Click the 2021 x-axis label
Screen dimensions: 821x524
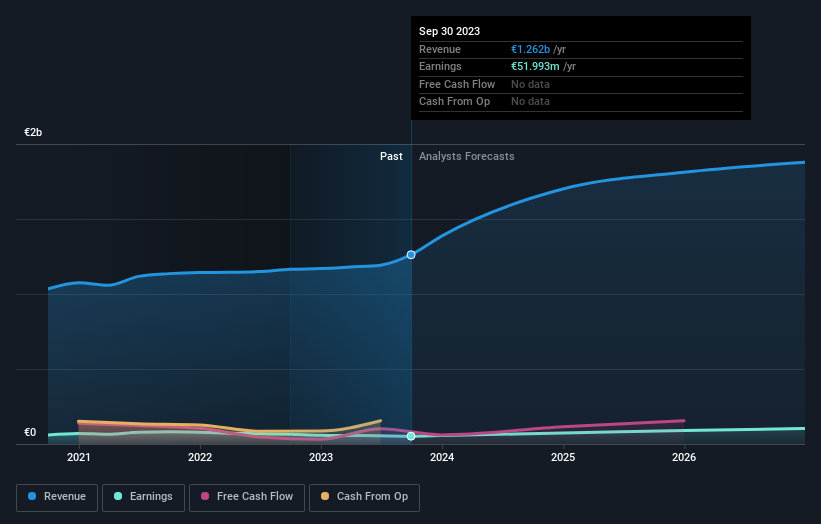point(79,458)
